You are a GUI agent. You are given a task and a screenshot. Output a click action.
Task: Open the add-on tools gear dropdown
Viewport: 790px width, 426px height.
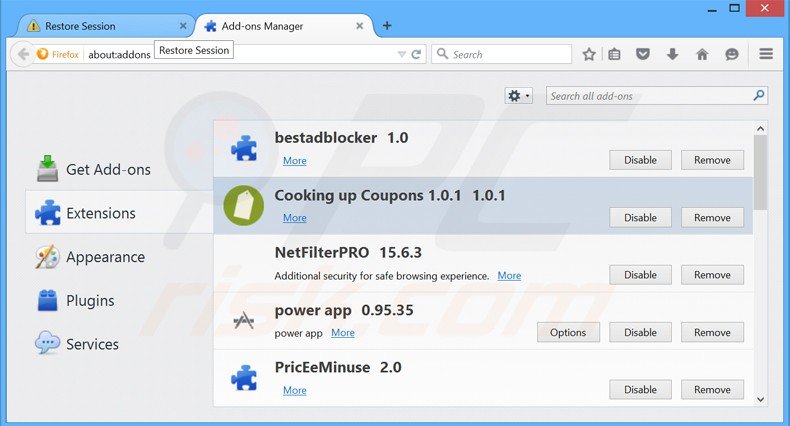coord(518,96)
